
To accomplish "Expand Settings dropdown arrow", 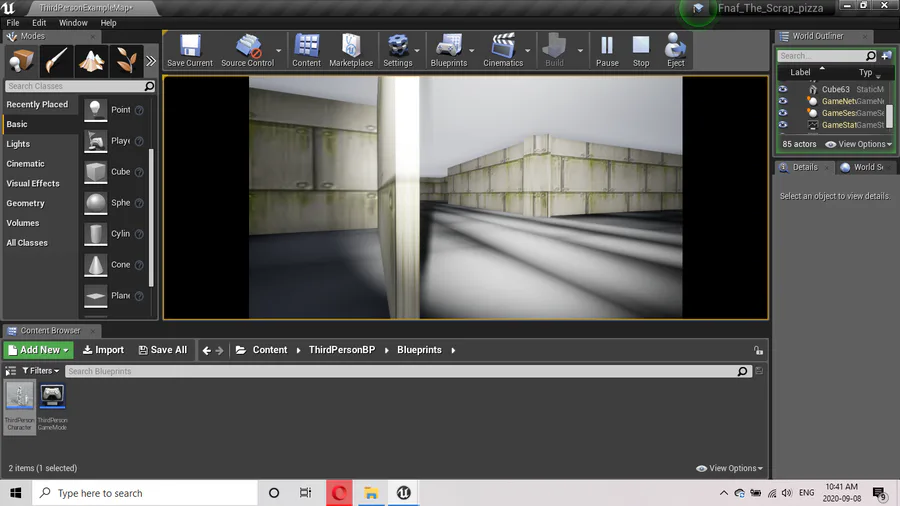I will pyautogui.click(x=417, y=50).
